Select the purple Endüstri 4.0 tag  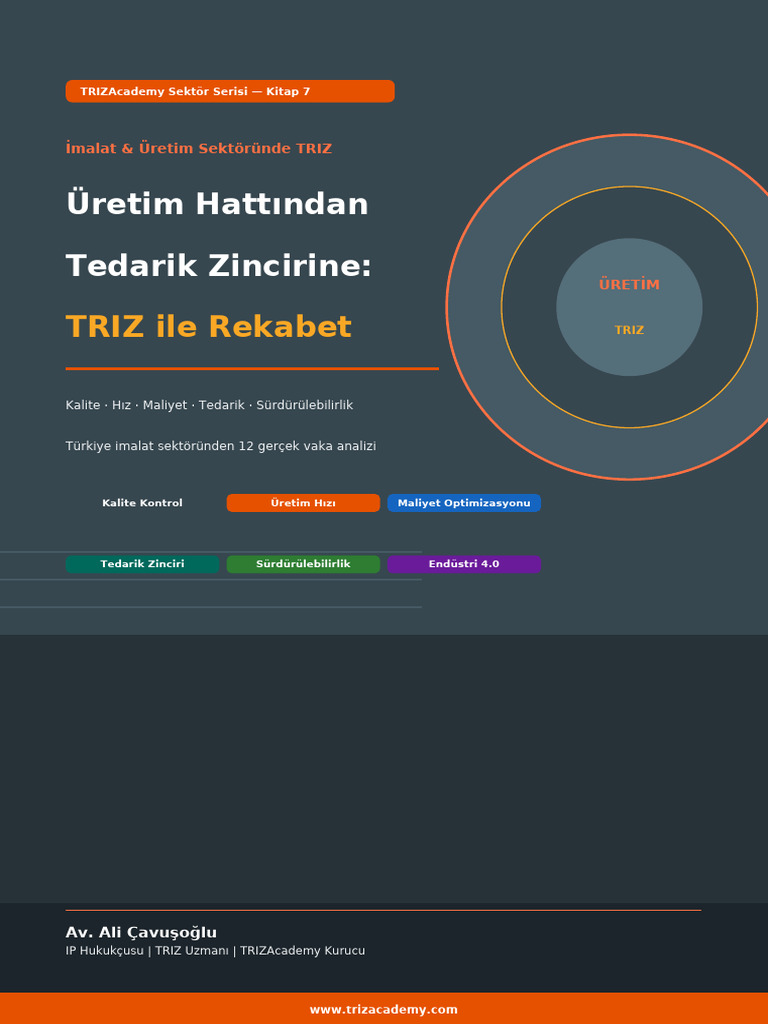pyautogui.click(x=464, y=564)
